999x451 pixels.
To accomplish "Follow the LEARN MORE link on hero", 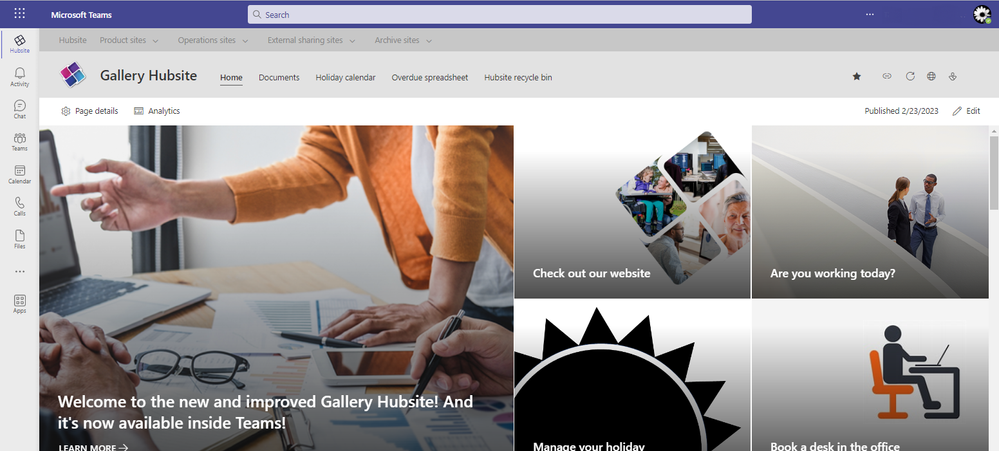I will tap(93, 447).
